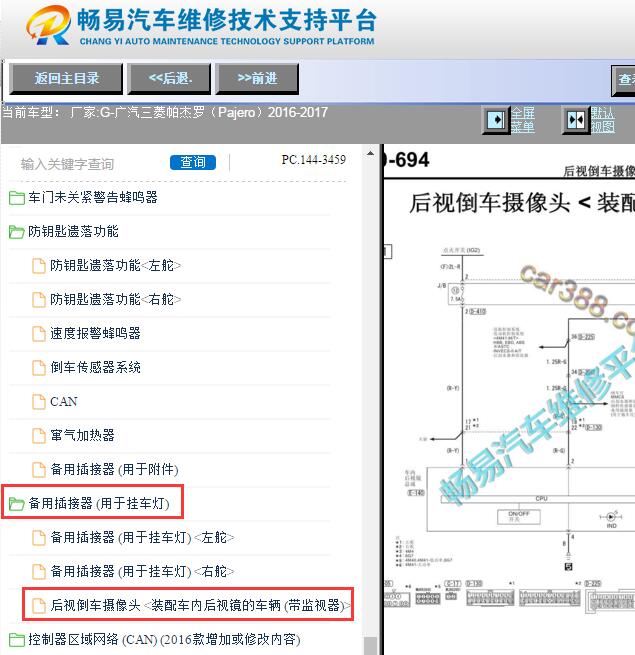The width and height of the screenshot is (635, 655).
Task: Click document icon beside 挂车灯<左舵> entry
Action: pyautogui.click(x=39, y=538)
